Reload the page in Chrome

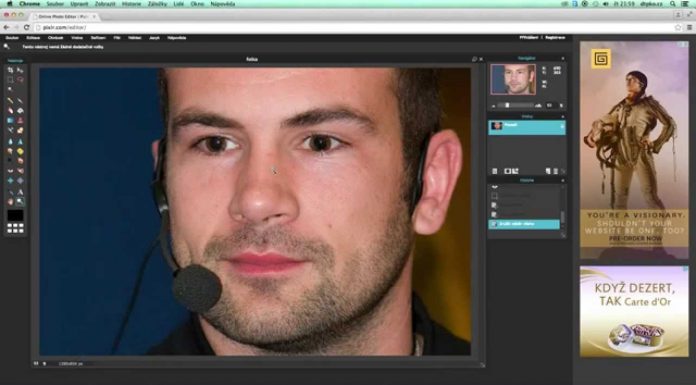point(26,28)
